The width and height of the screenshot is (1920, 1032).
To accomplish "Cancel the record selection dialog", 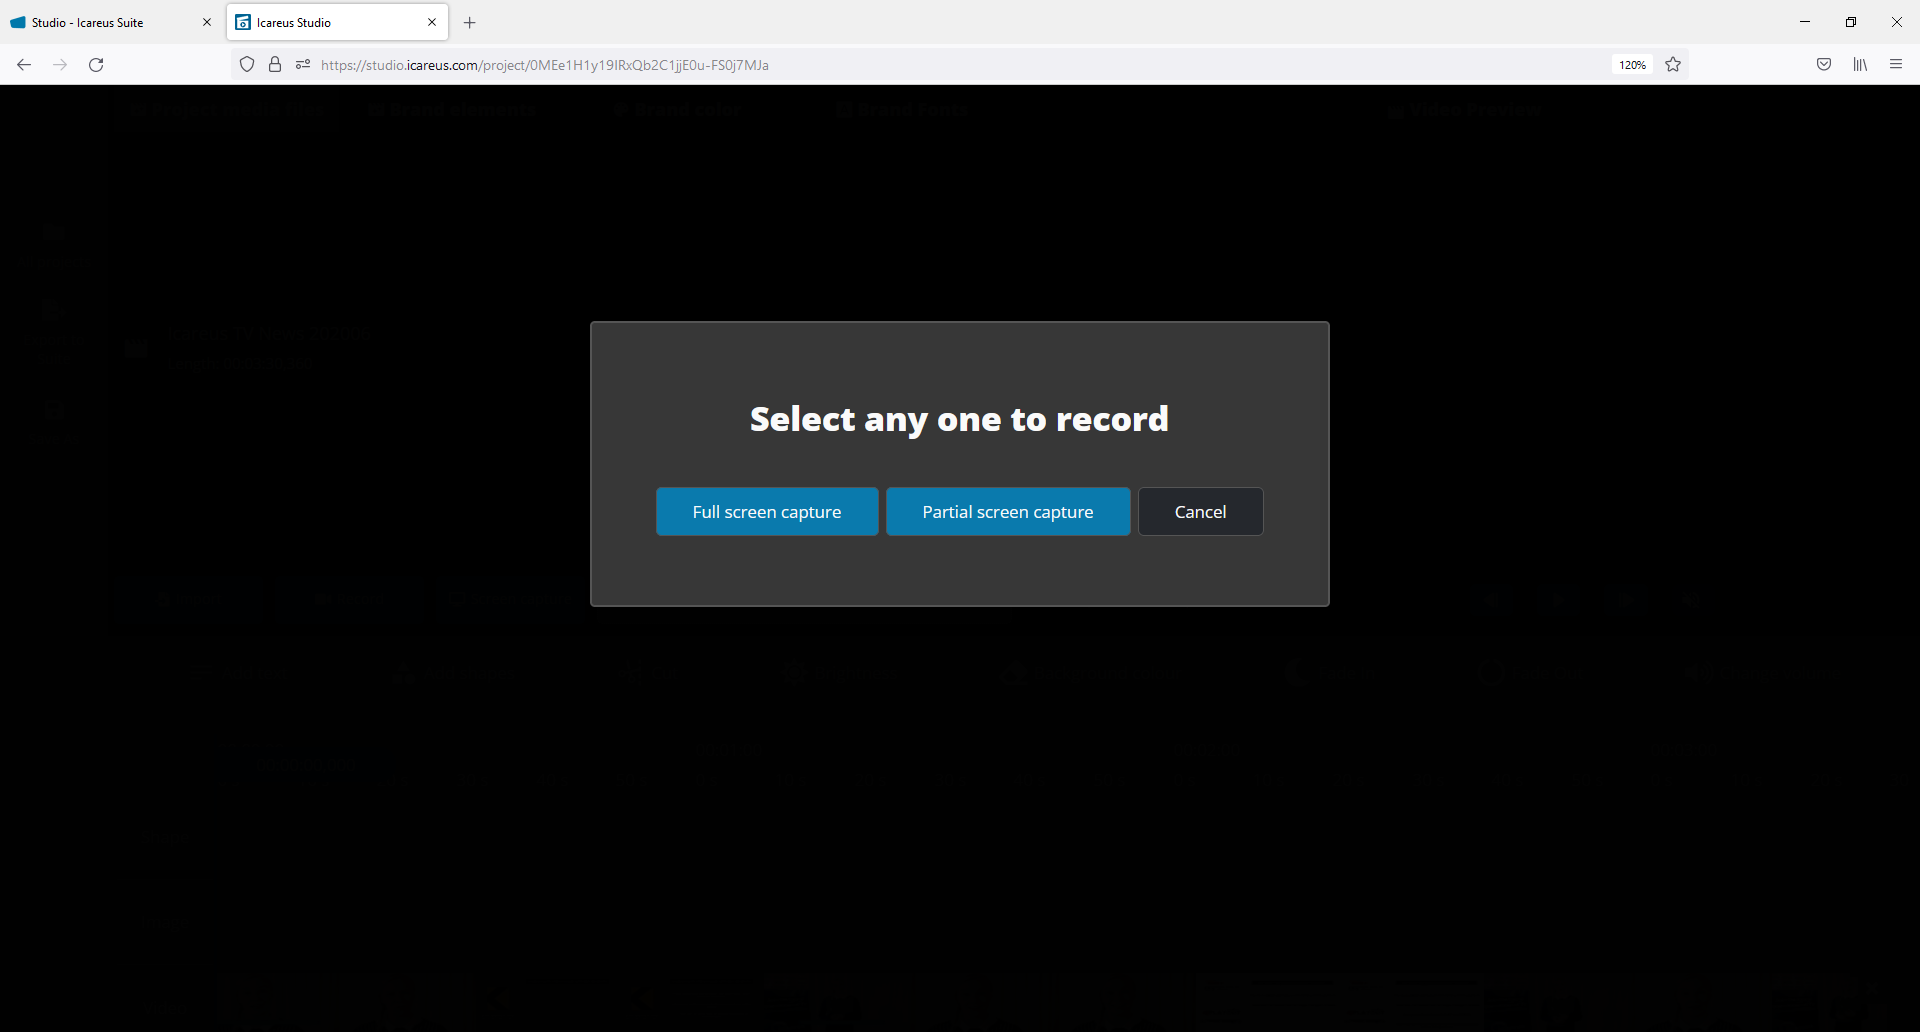I will click(x=1200, y=512).
